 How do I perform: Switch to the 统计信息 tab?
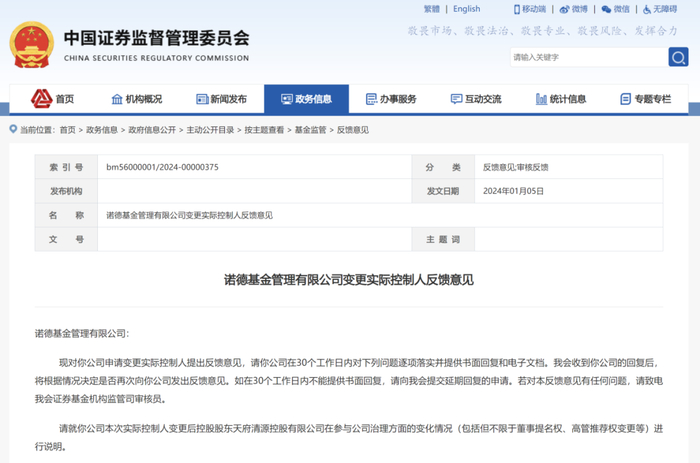(x=561, y=99)
